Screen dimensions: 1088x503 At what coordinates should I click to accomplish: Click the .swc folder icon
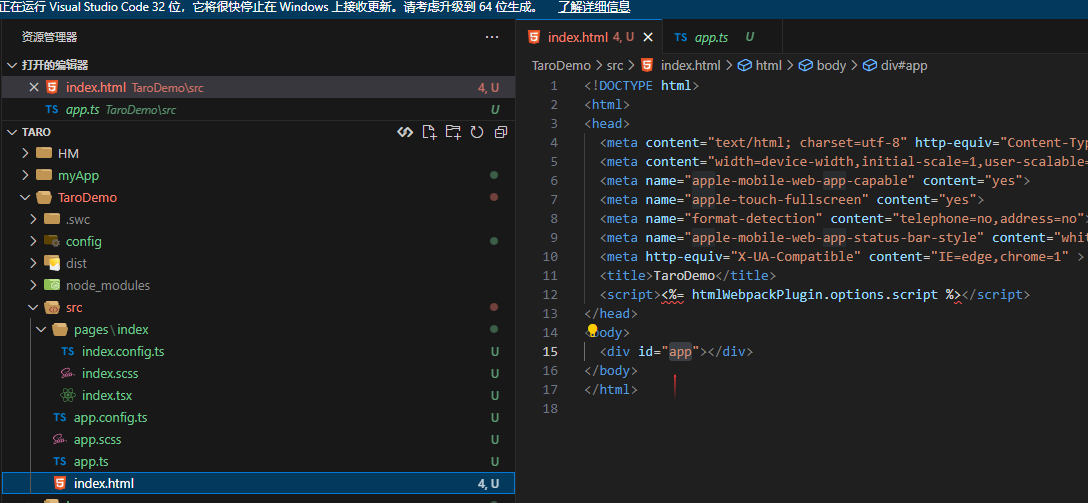point(52,219)
